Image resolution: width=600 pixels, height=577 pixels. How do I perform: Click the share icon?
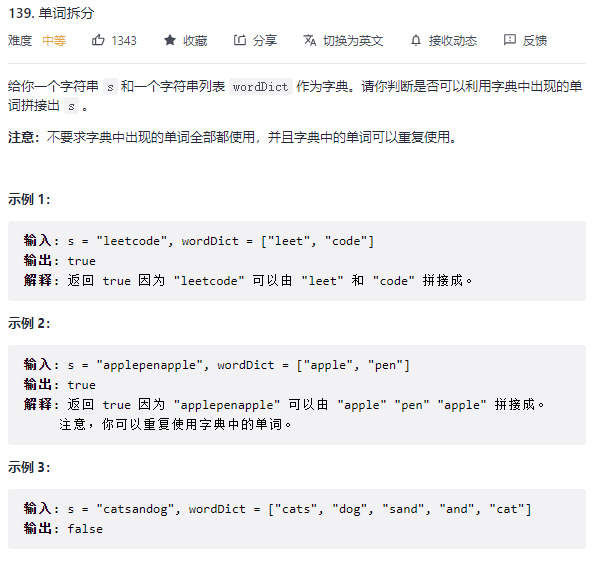pyautogui.click(x=240, y=40)
